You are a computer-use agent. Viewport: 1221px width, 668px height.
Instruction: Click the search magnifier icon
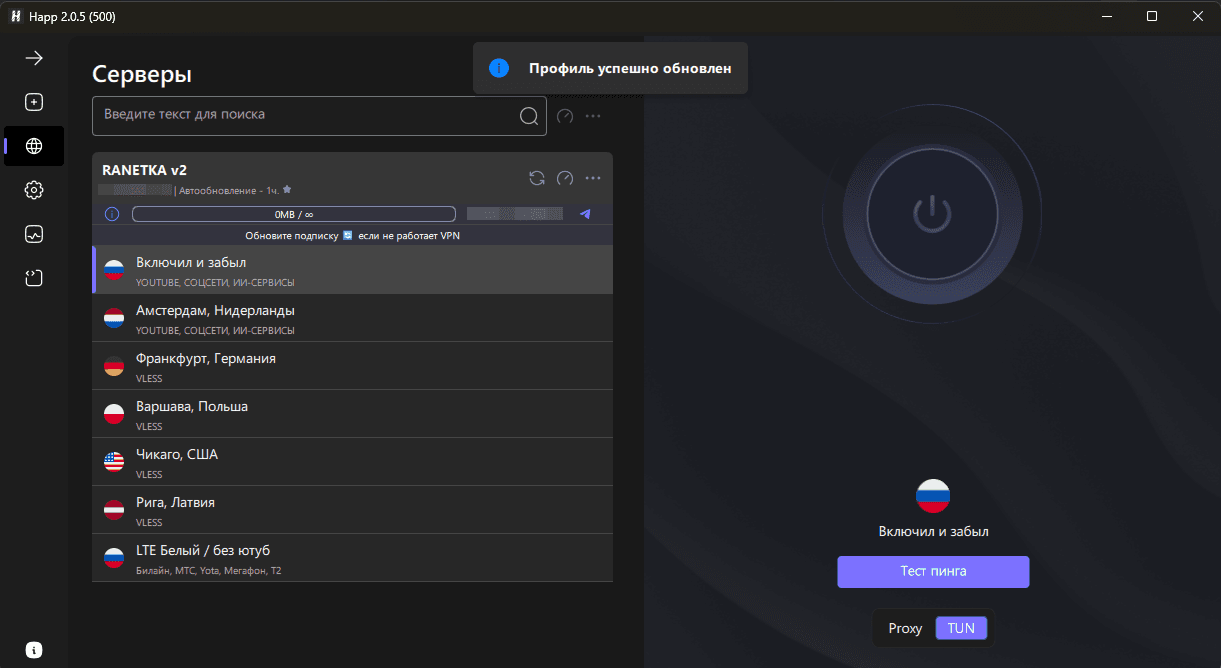click(x=529, y=116)
